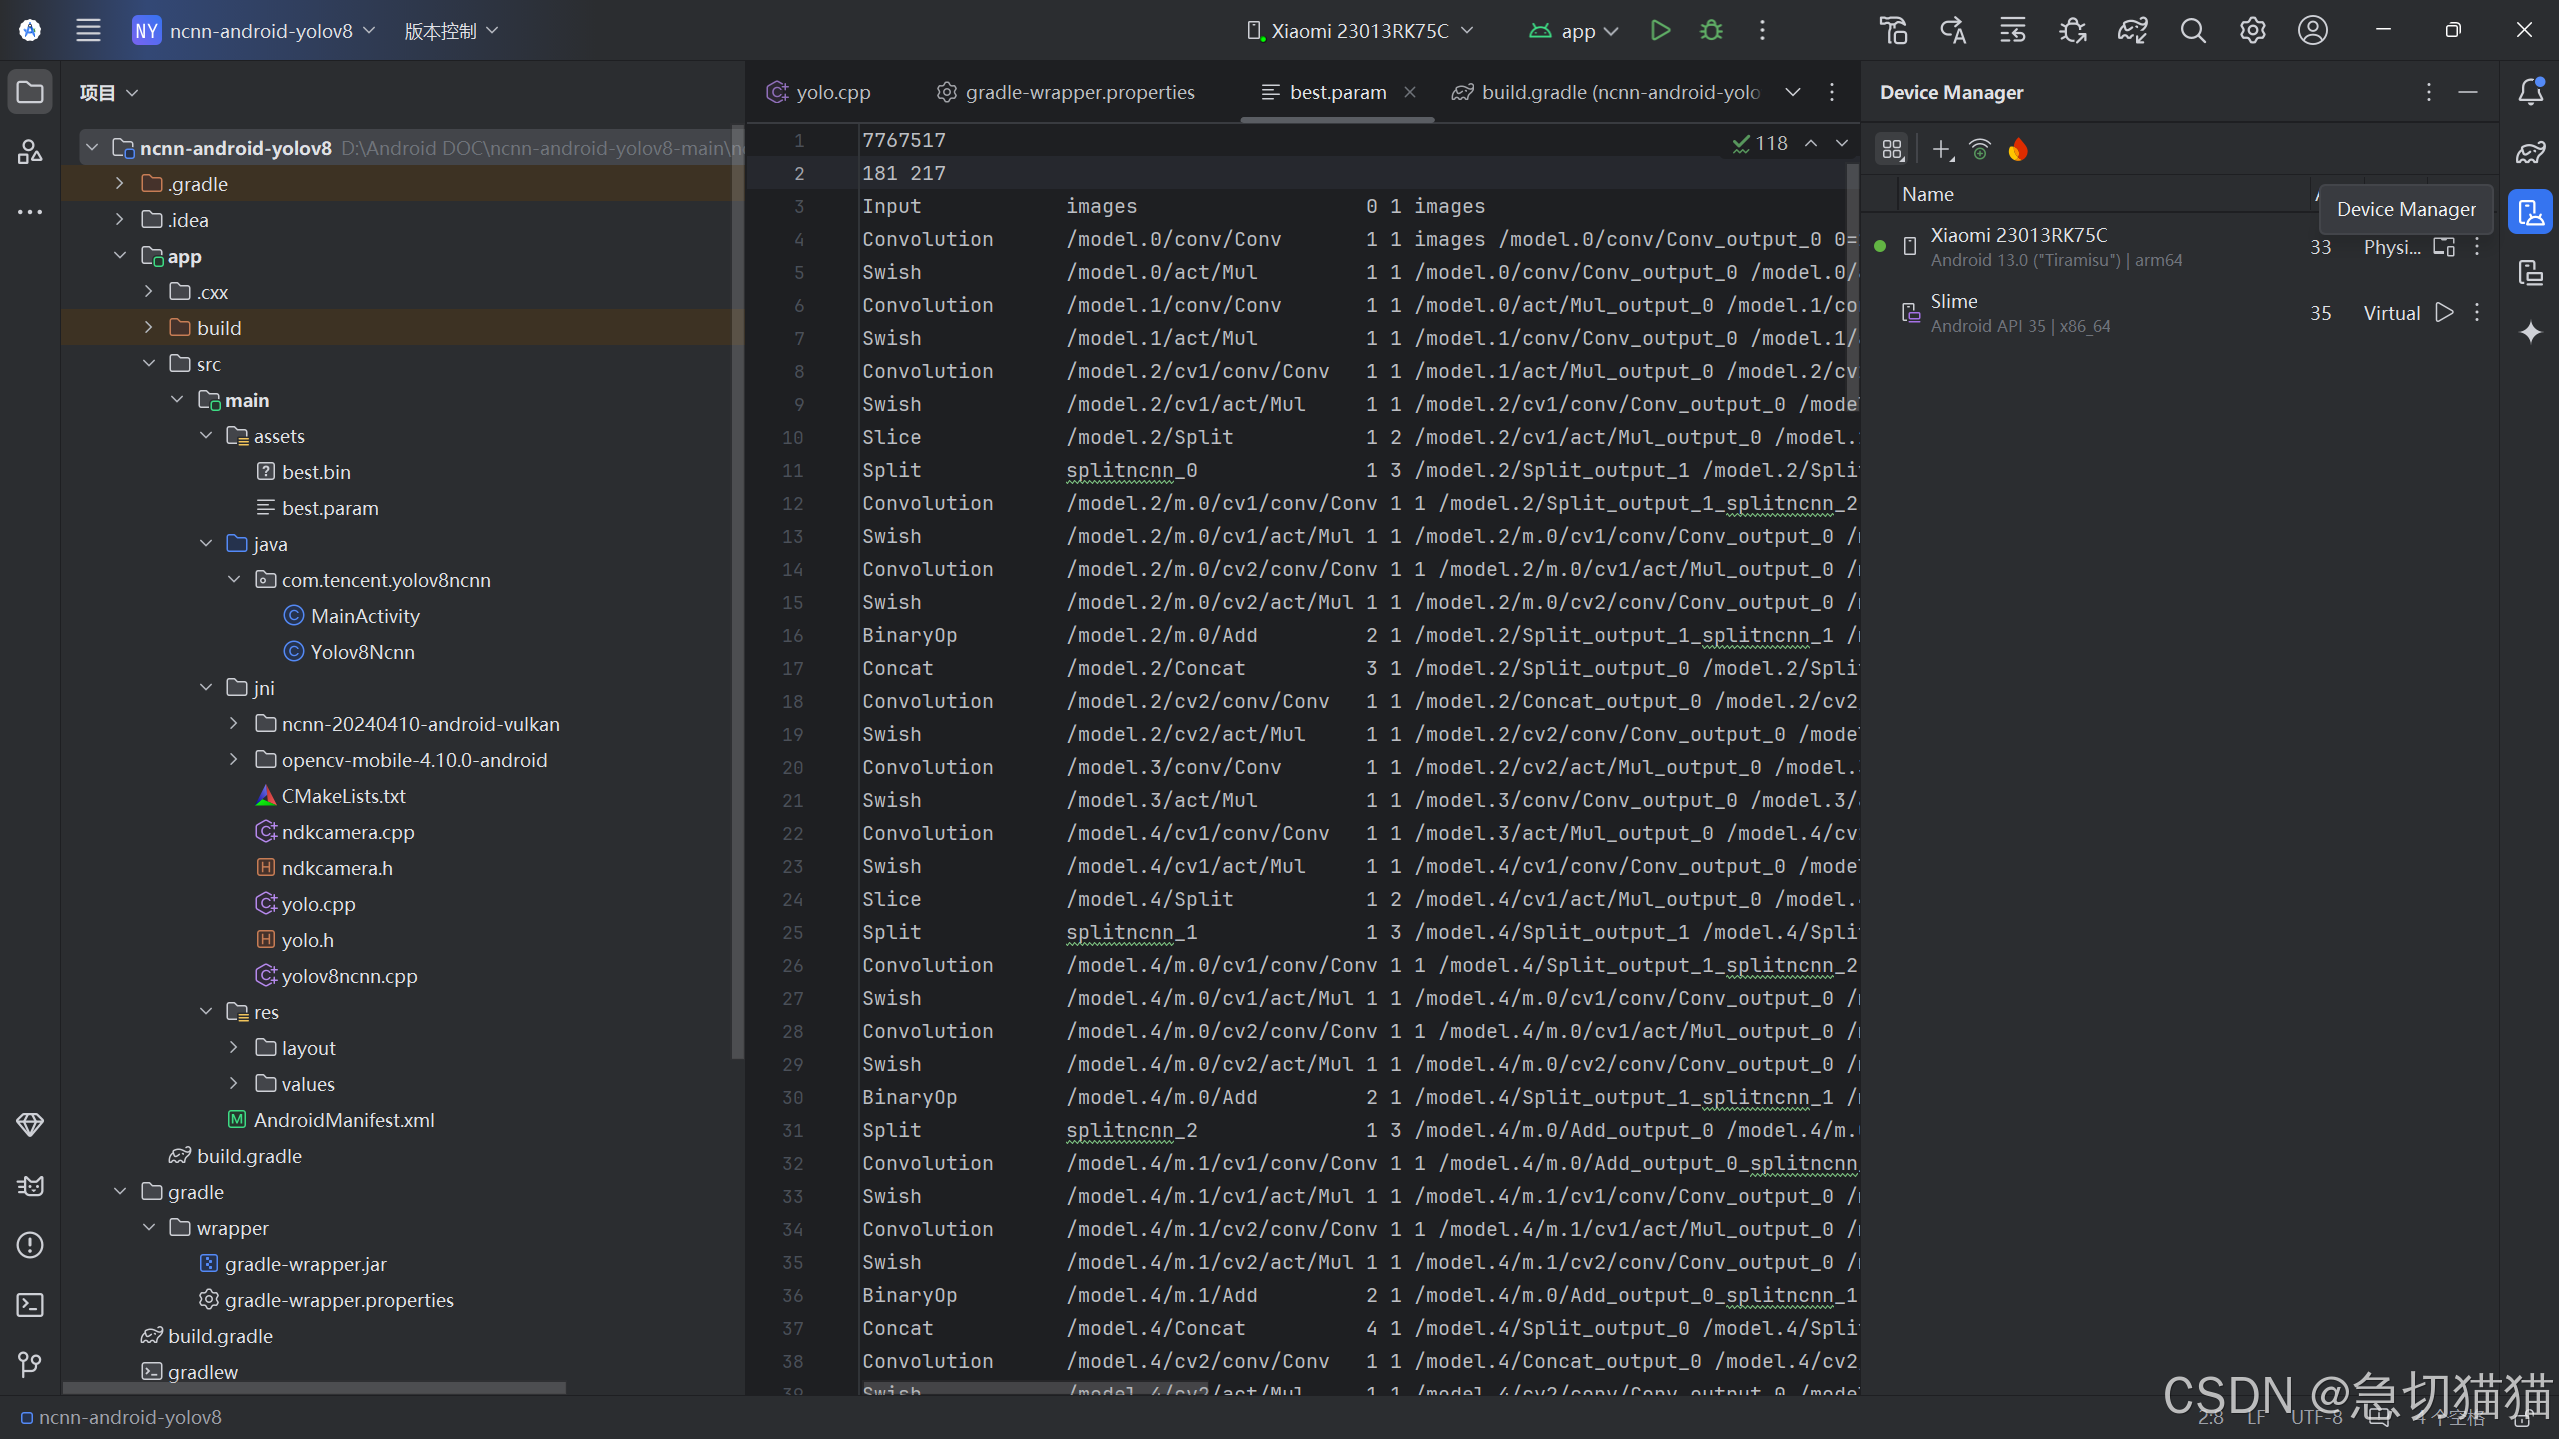Toggle the Project tool window folder icon
Viewport: 2559px width, 1439px height.
[x=30, y=92]
